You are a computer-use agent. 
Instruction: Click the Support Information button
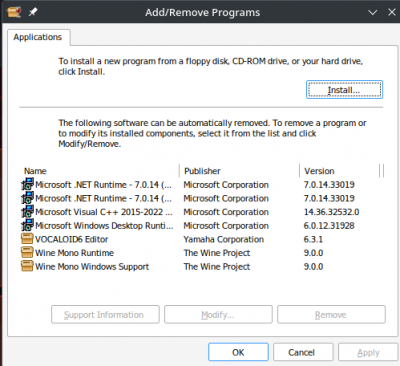105,314
